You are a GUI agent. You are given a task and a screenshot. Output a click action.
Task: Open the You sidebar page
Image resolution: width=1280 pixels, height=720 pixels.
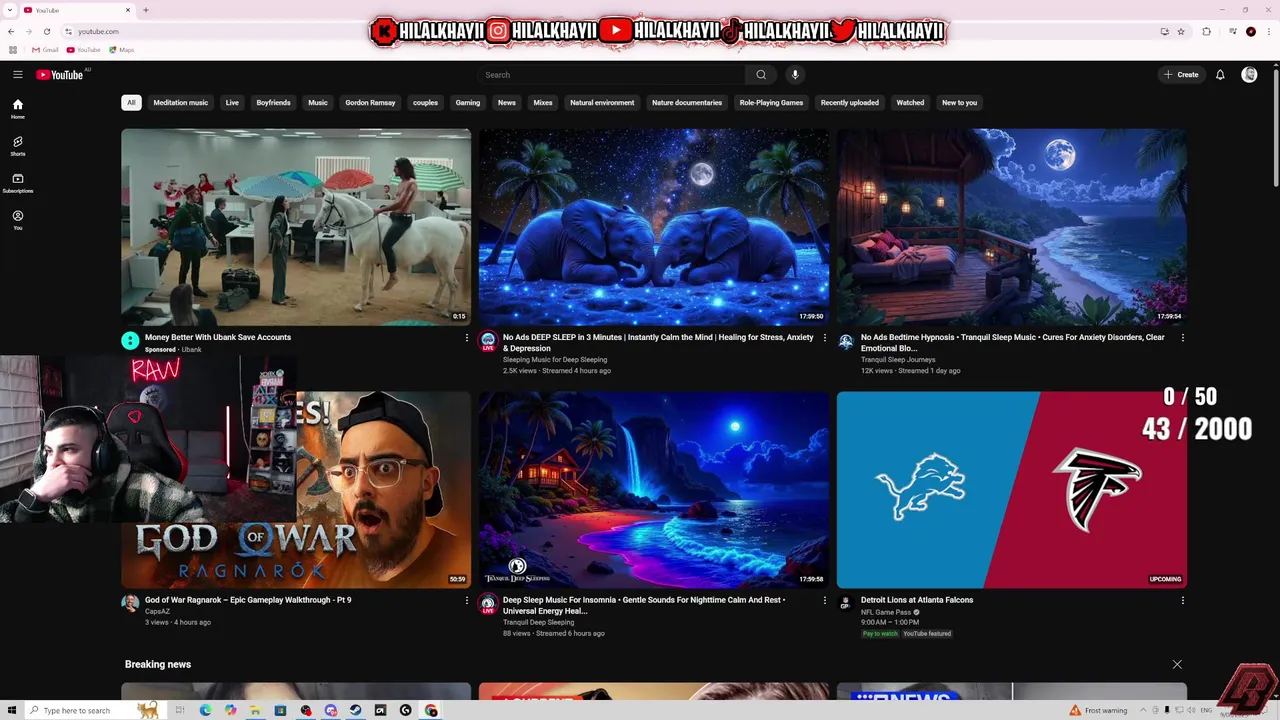tap(17, 220)
